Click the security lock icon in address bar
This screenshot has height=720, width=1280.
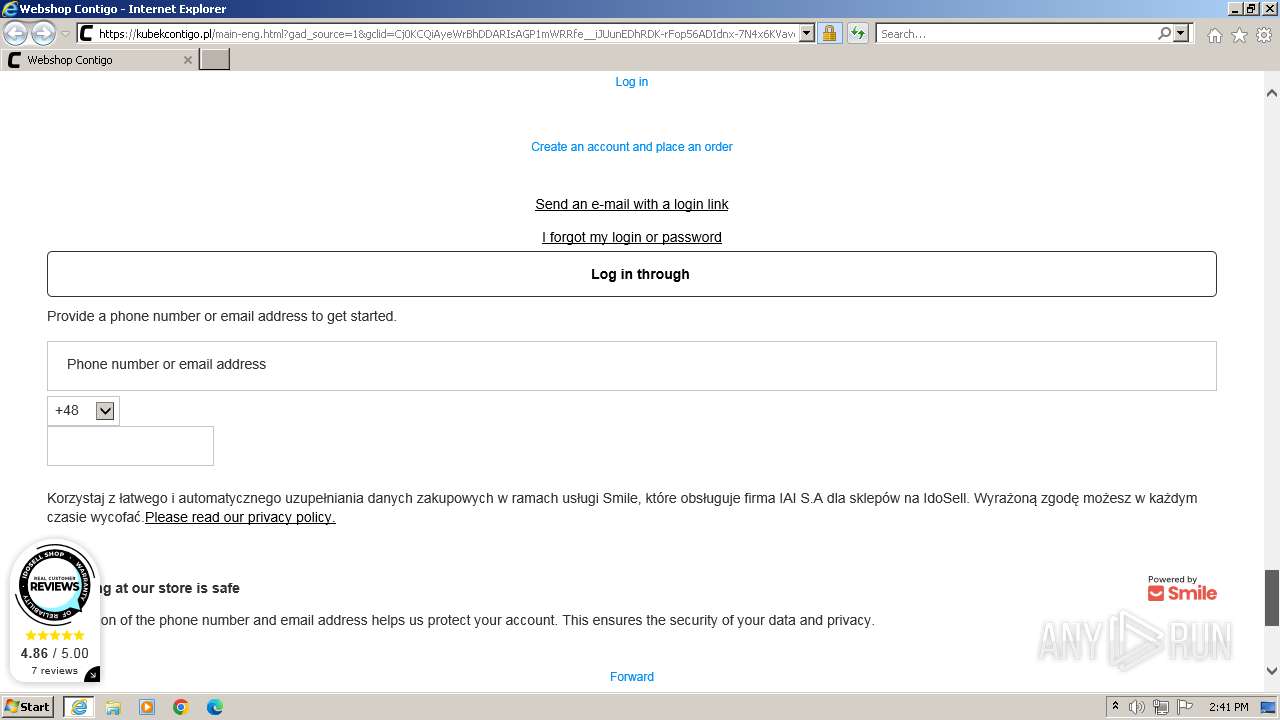(829, 33)
